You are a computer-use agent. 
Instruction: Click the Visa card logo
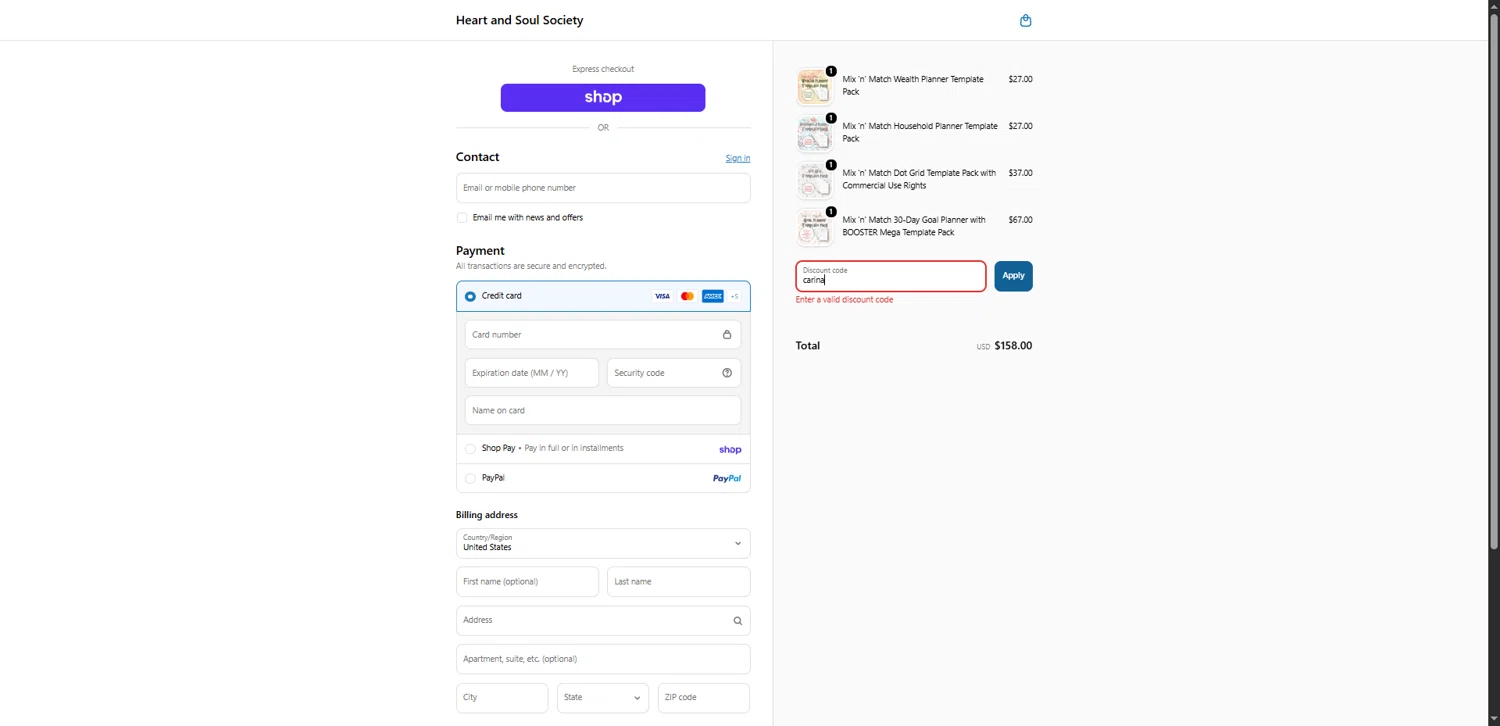662,296
